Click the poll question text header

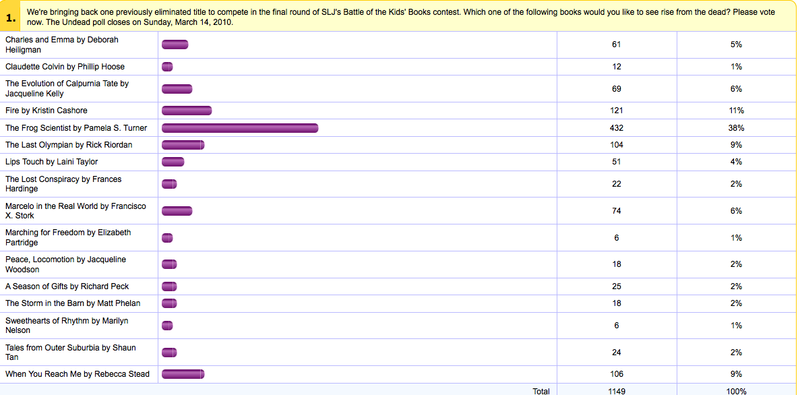click(x=401, y=17)
